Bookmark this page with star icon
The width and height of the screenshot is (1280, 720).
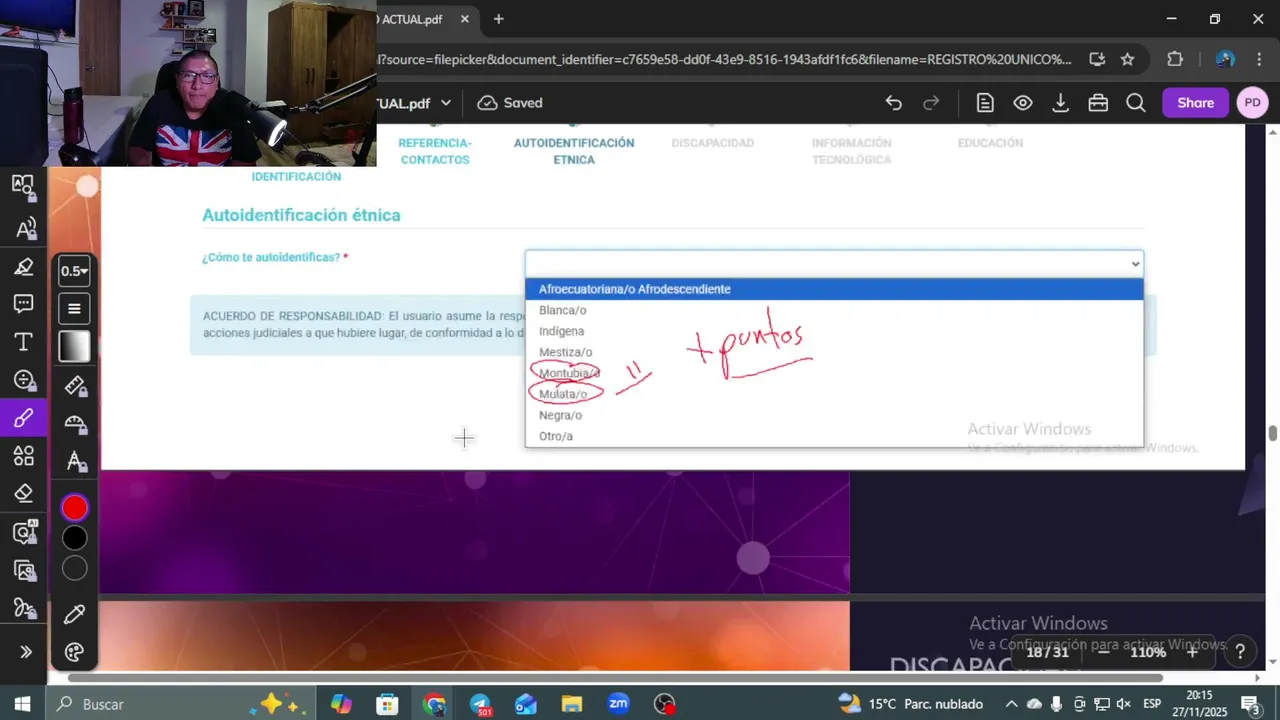pos(1127,59)
